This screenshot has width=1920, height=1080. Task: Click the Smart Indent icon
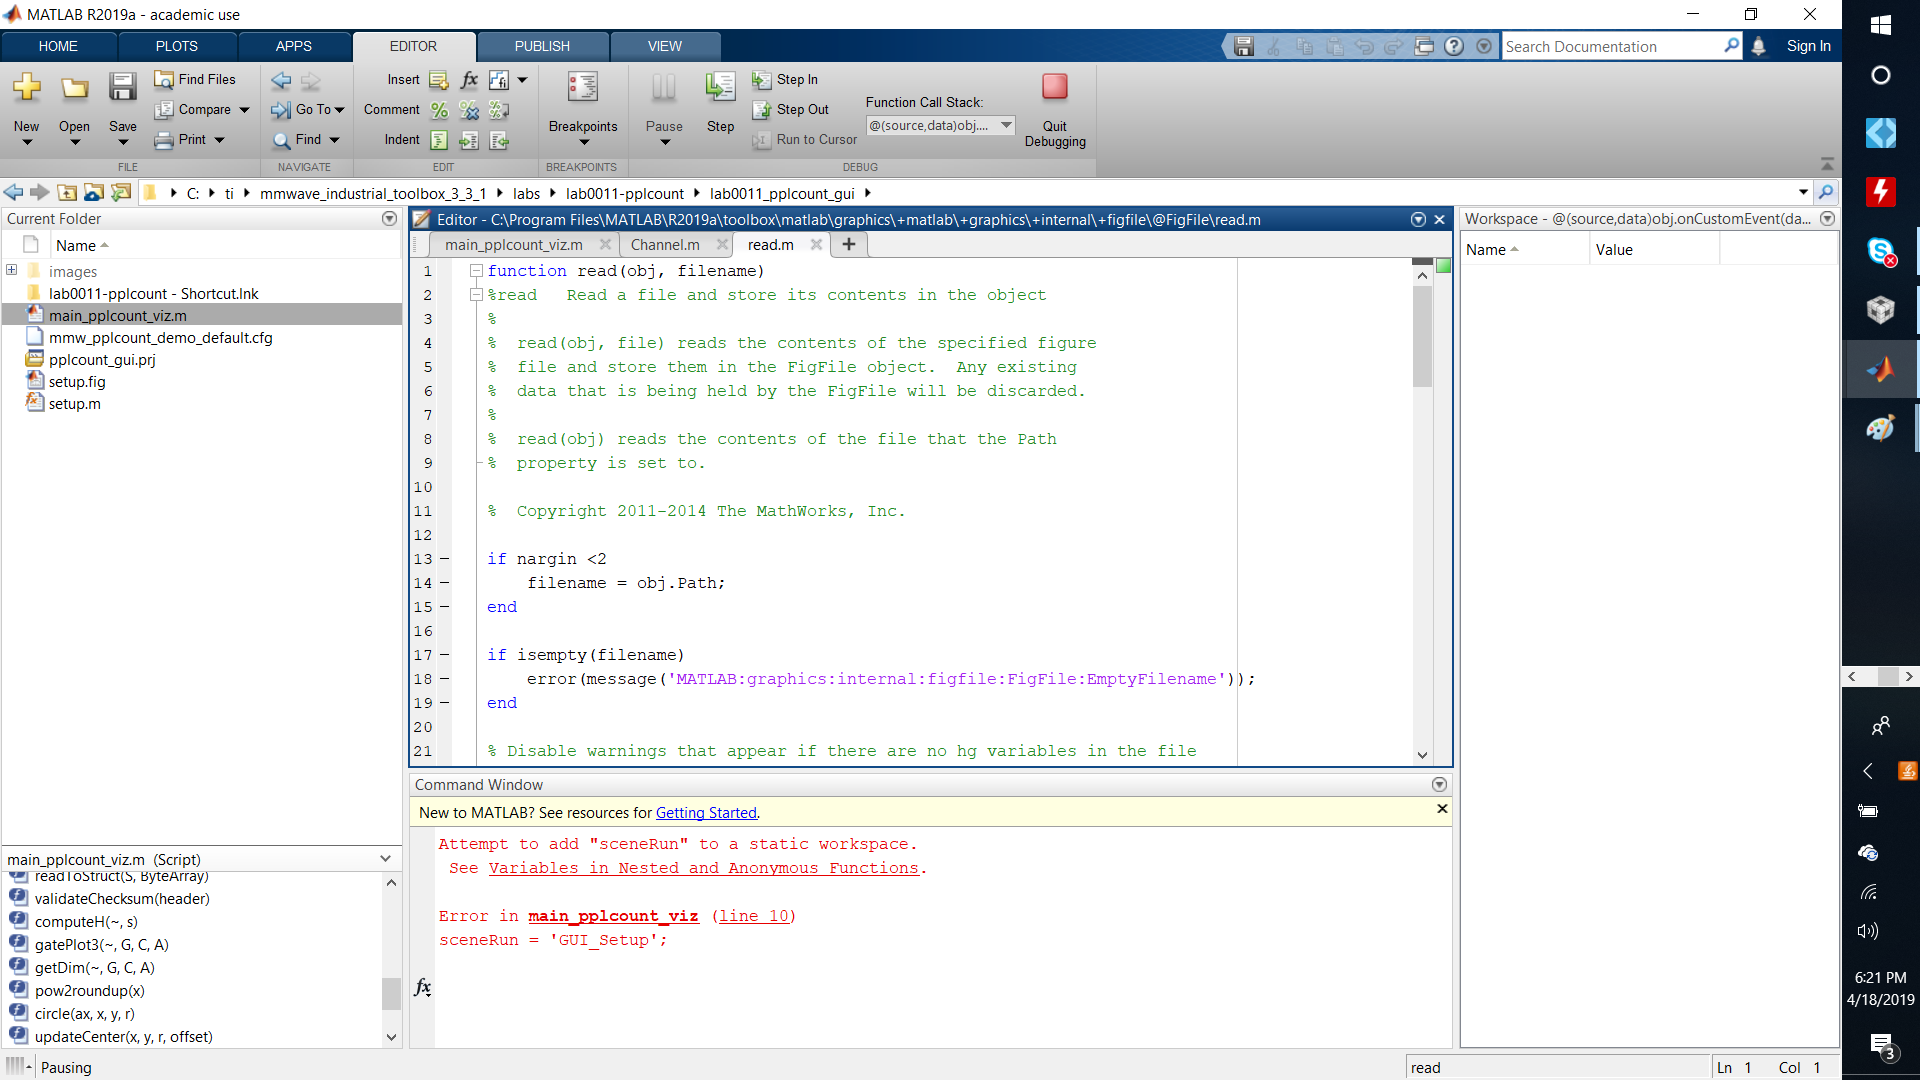click(439, 140)
